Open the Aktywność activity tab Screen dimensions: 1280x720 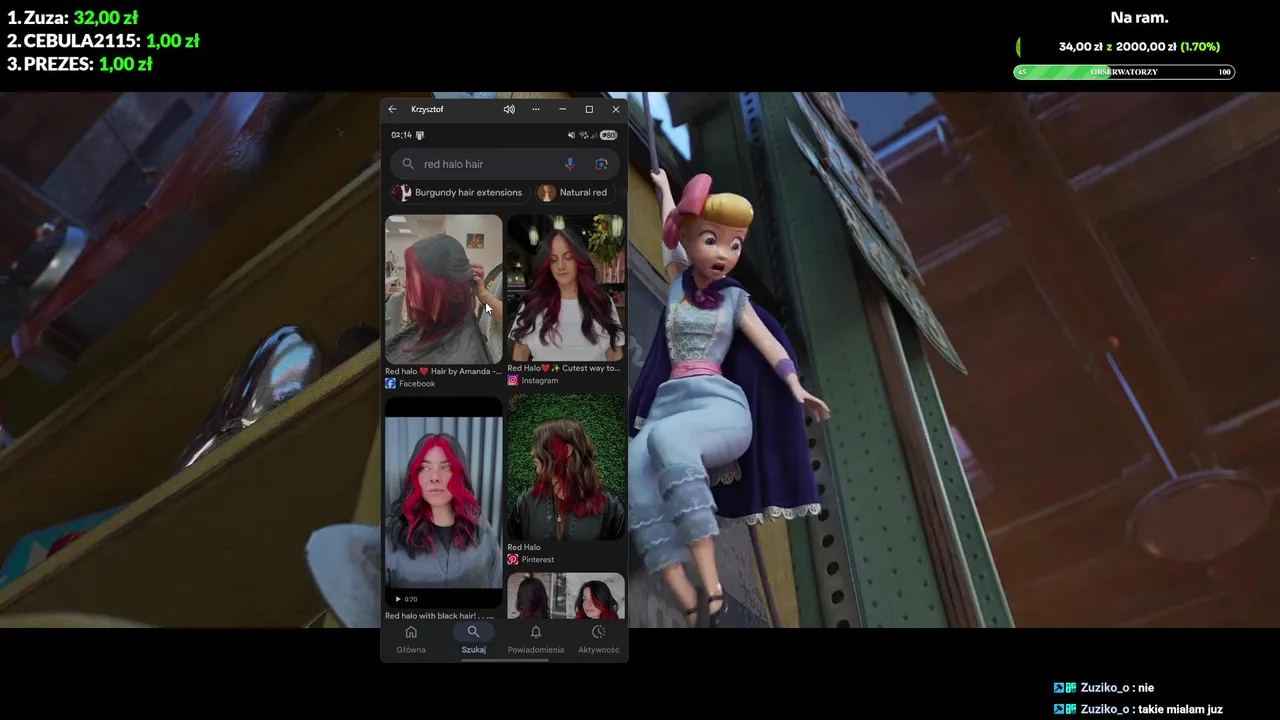tap(599, 639)
